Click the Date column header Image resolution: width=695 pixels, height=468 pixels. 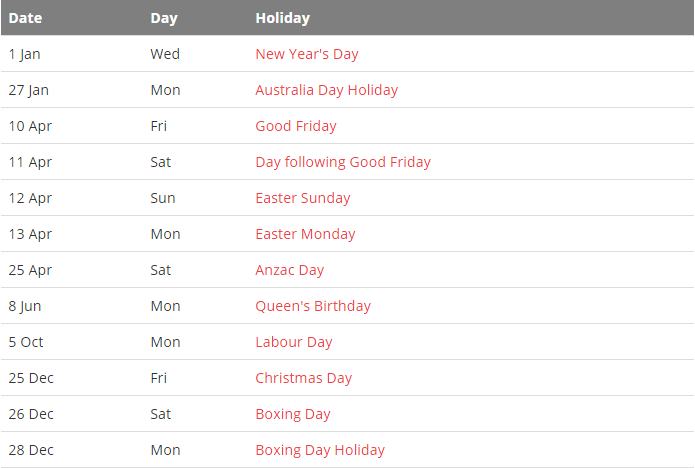25,18
